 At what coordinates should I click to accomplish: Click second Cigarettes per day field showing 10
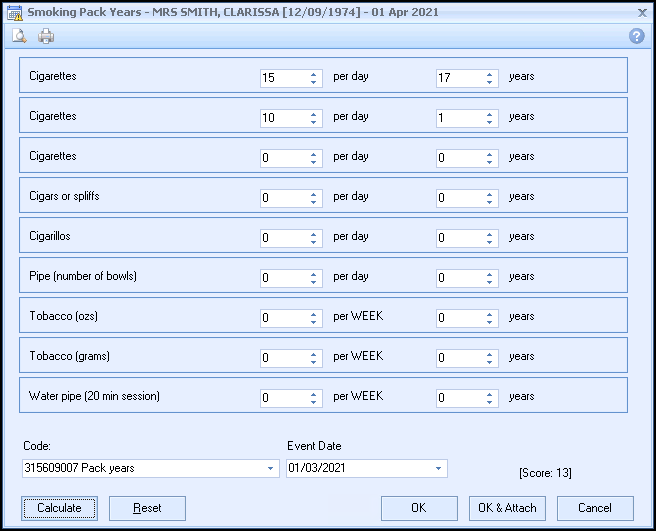click(282, 117)
